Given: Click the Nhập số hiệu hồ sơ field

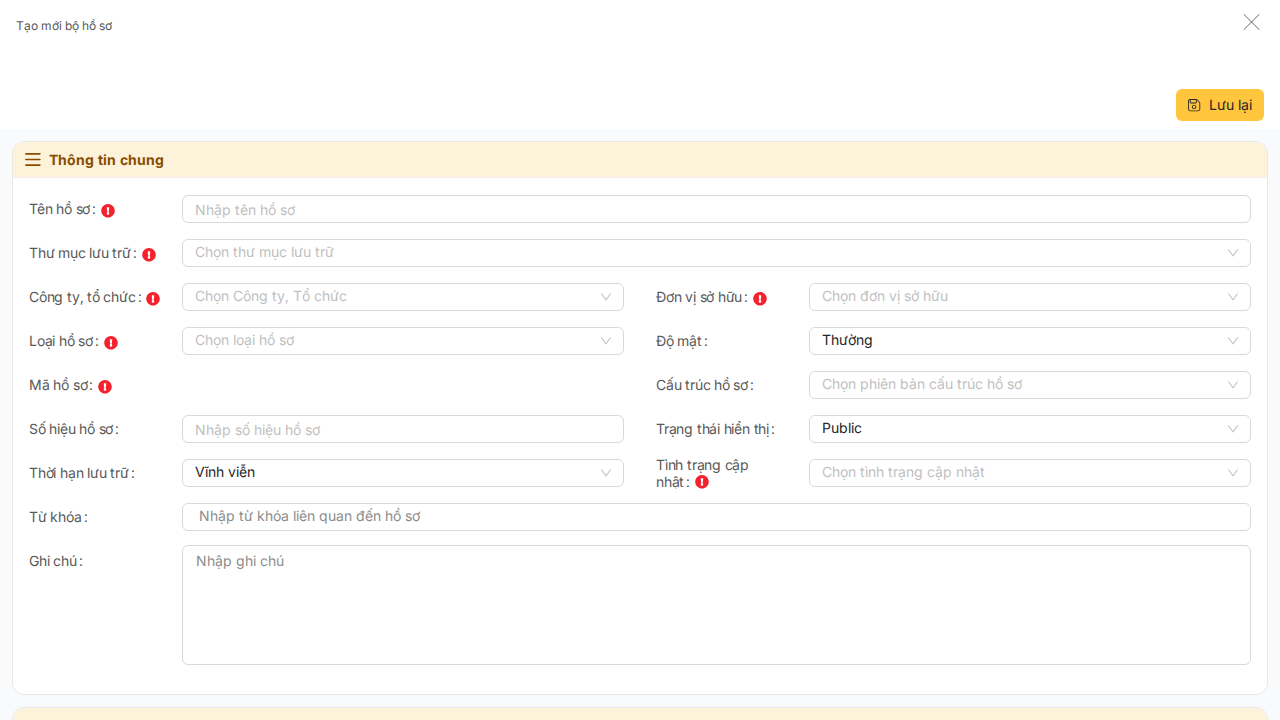Looking at the screenshot, I should pos(402,429).
